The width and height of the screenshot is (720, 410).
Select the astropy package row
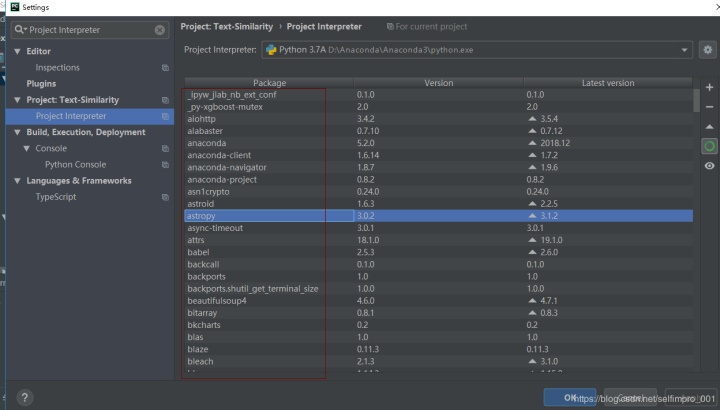tap(439, 216)
